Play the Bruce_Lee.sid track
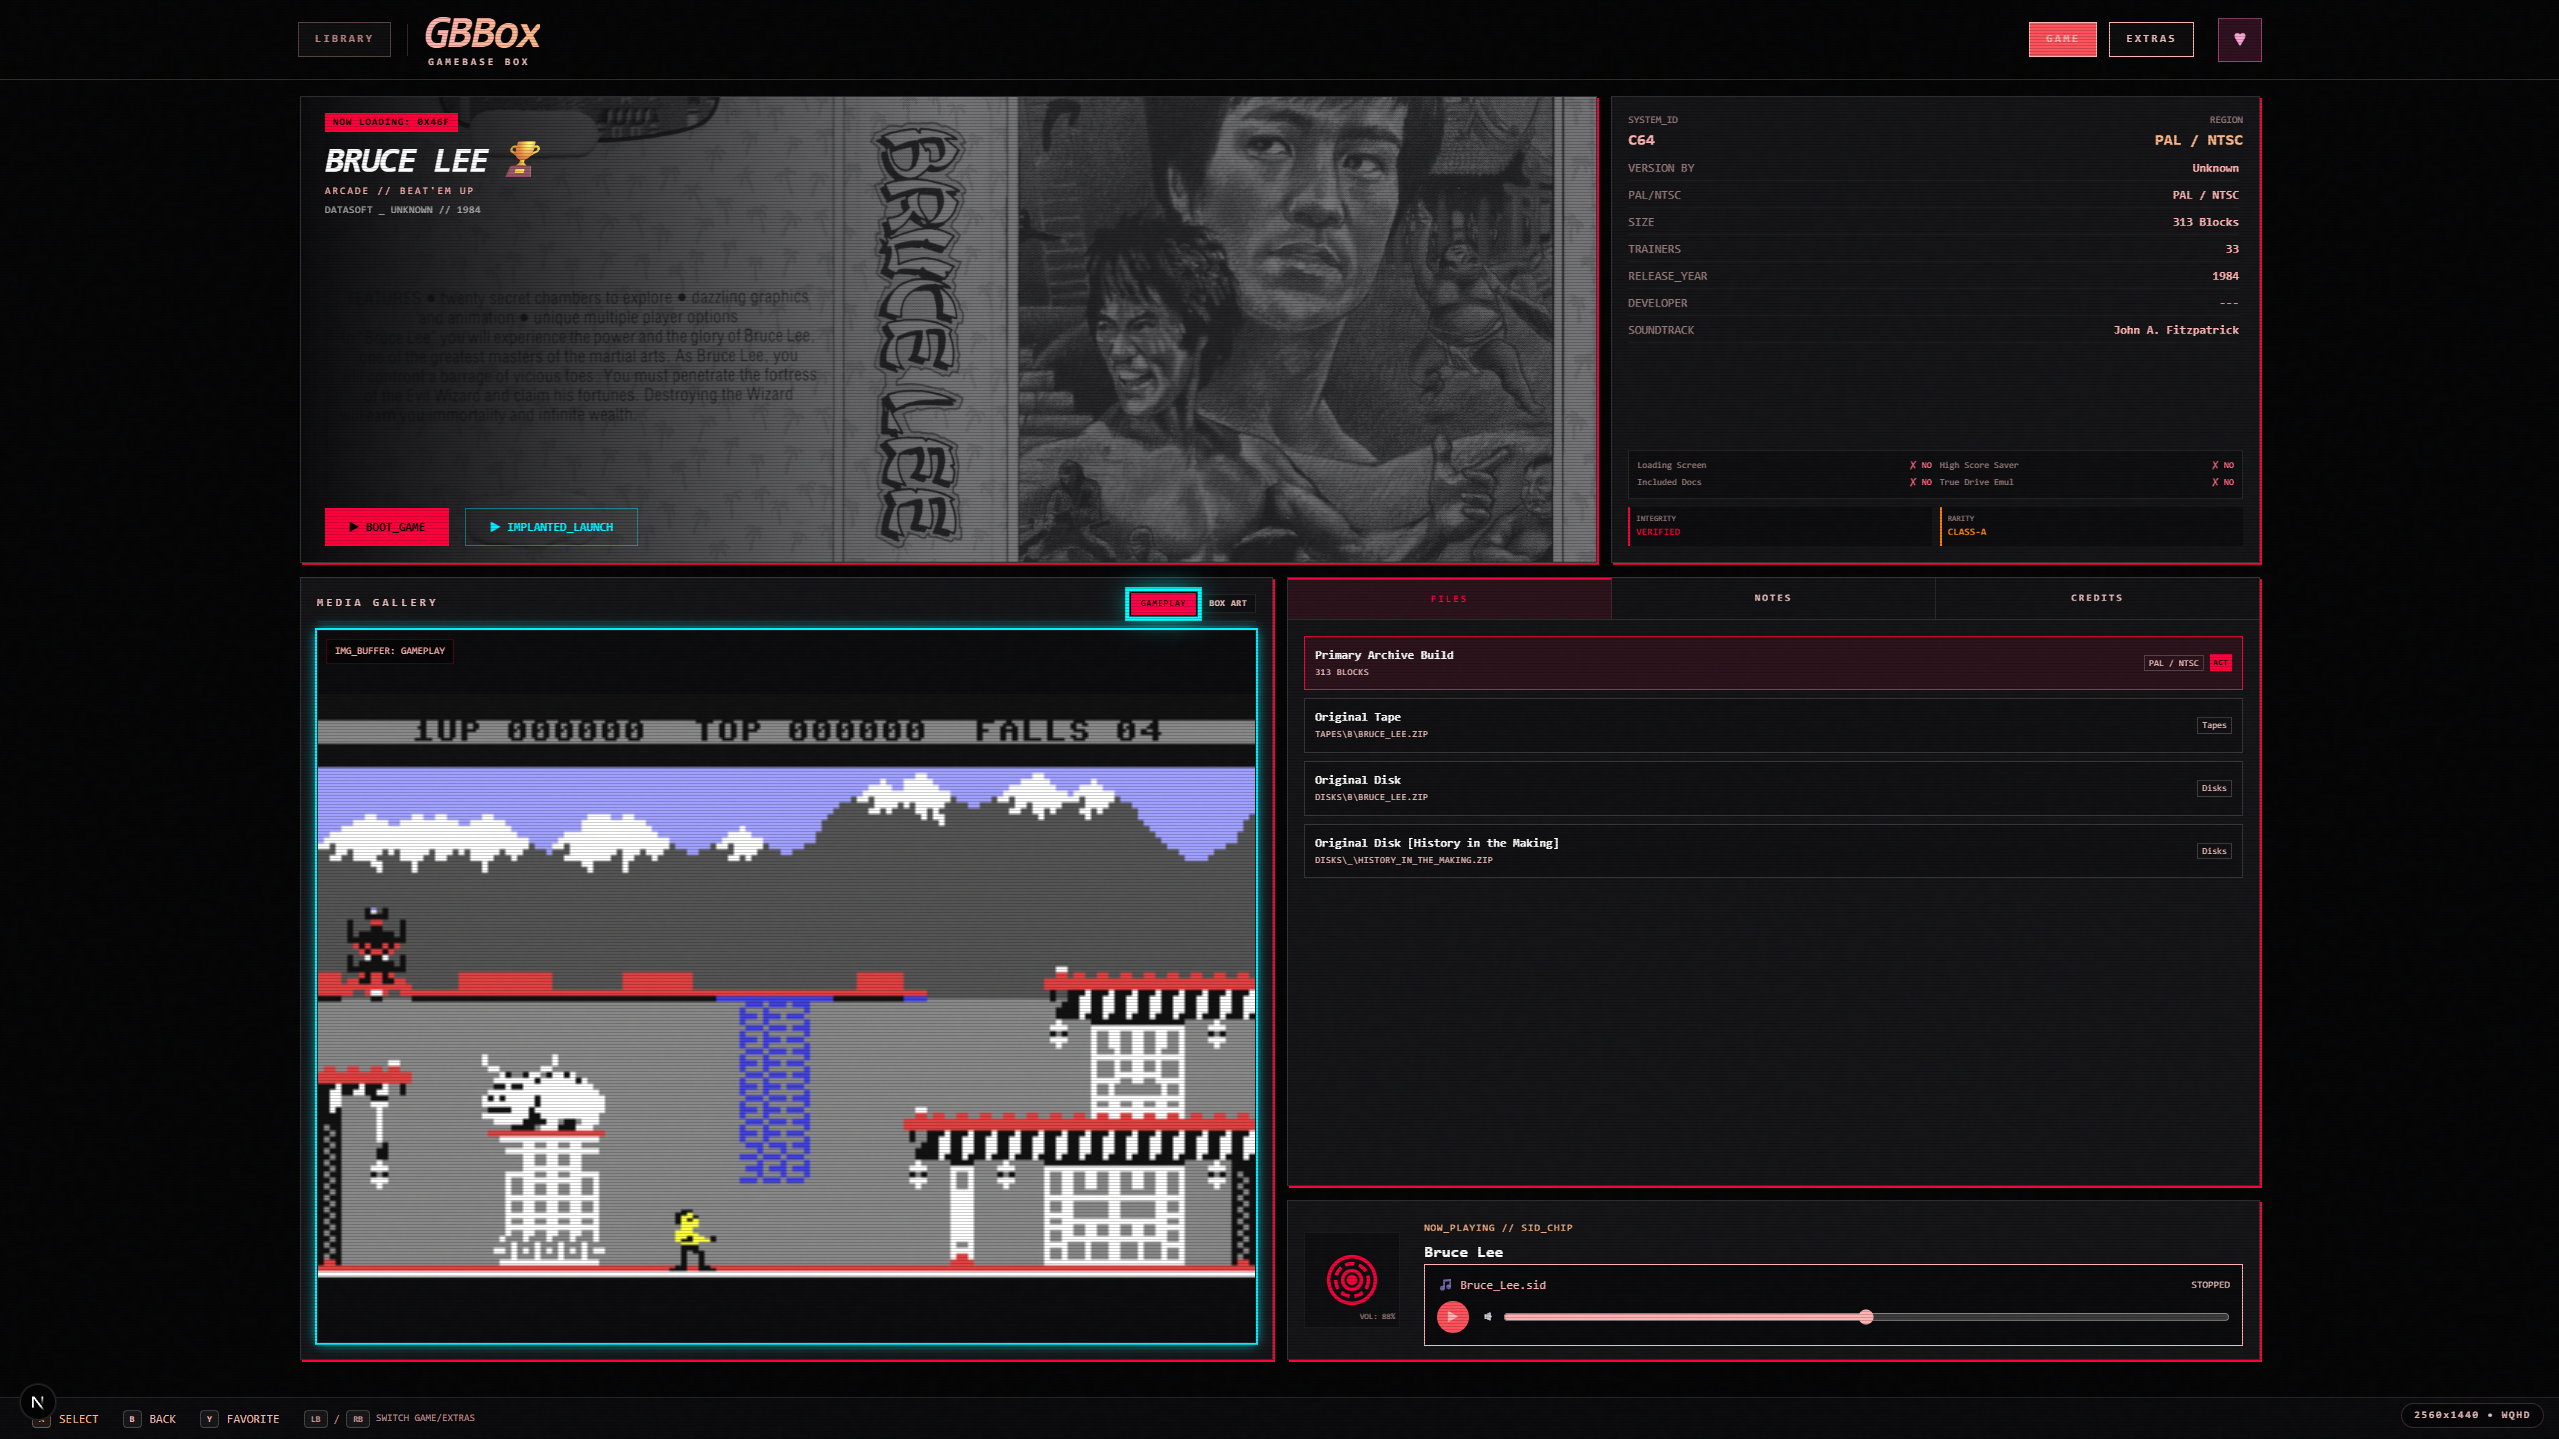Image resolution: width=2559 pixels, height=1439 pixels. click(1452, 1316)
